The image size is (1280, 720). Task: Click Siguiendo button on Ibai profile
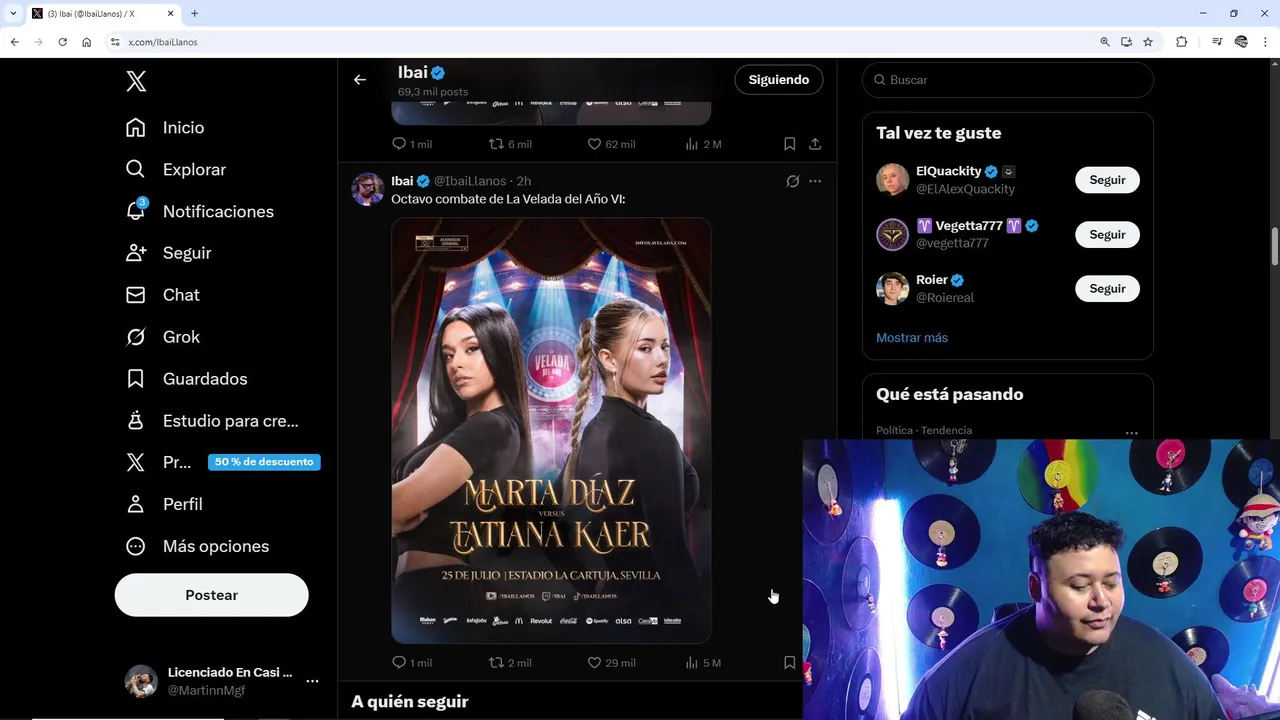[779, 80]
